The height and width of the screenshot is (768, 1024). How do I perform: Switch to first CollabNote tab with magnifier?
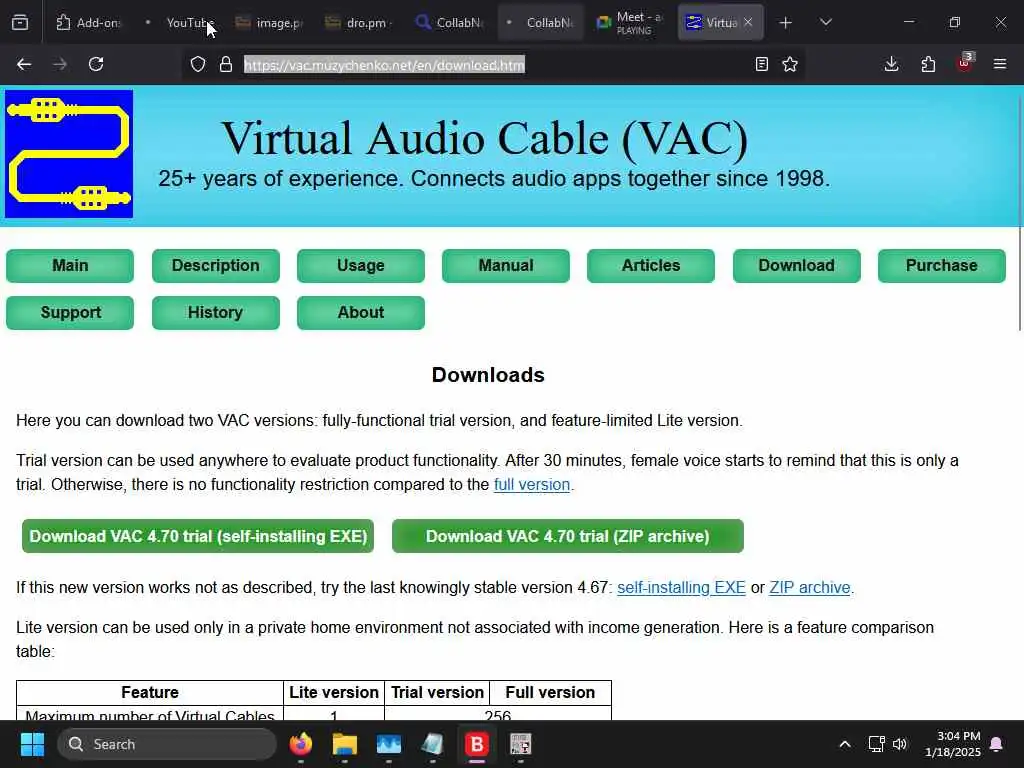[449, 23]
